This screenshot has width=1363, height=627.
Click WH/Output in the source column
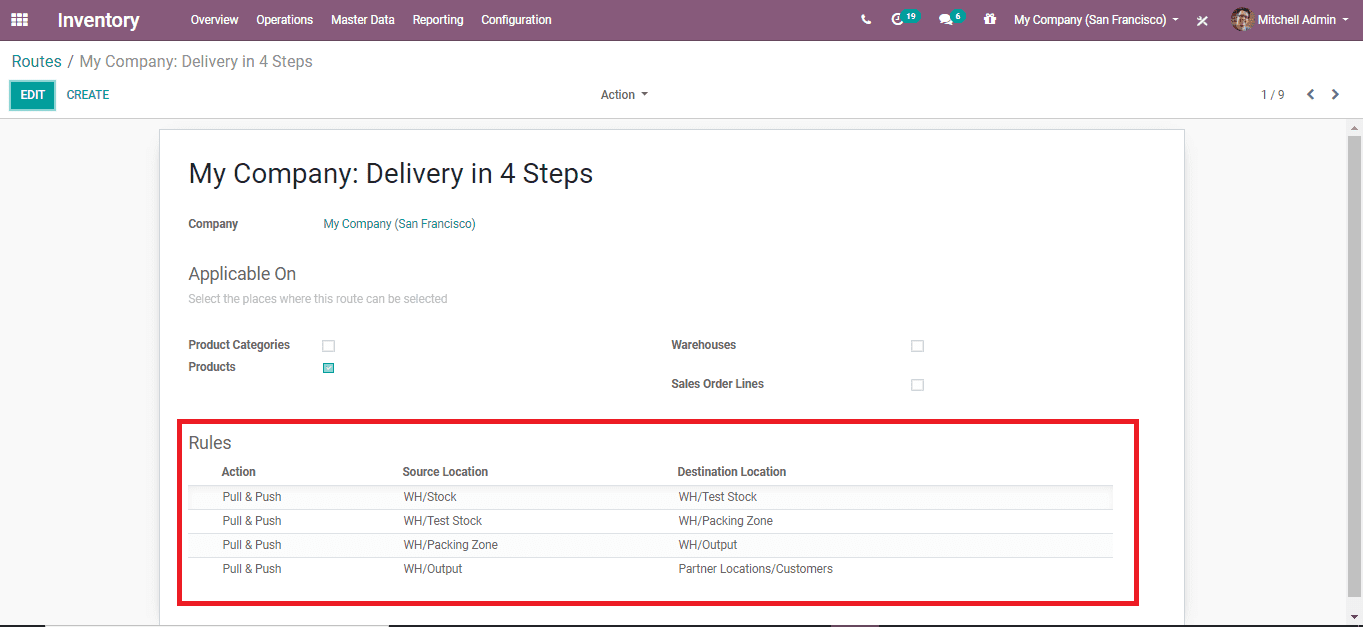(432, 569)
